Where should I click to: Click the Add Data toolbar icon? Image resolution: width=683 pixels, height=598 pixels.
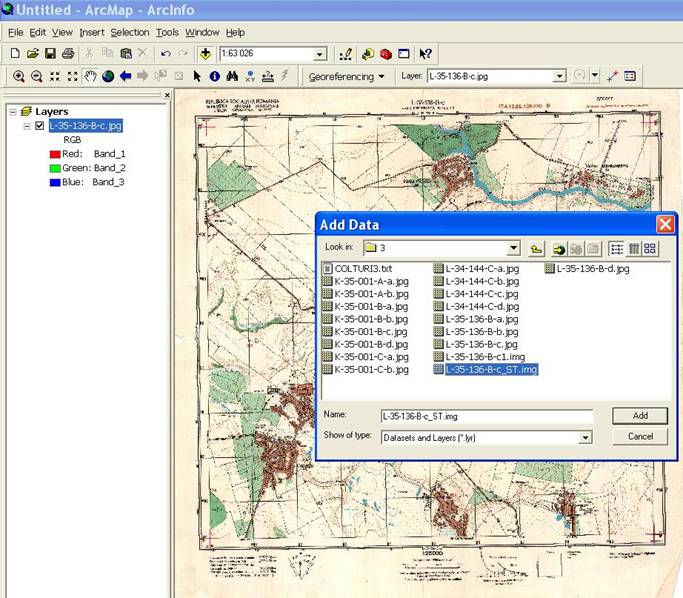[x=206, y=54]
